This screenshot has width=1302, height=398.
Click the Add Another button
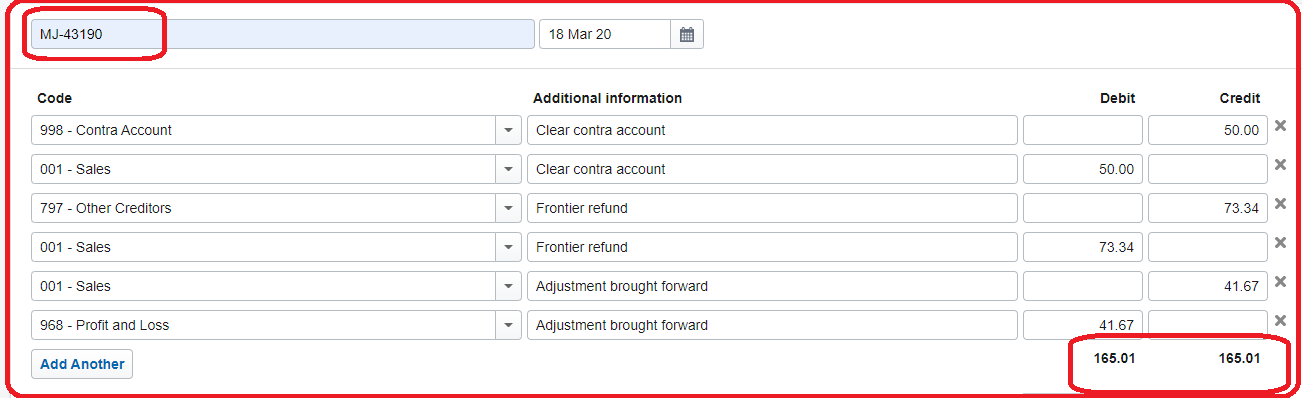click(x=82, y=364)
